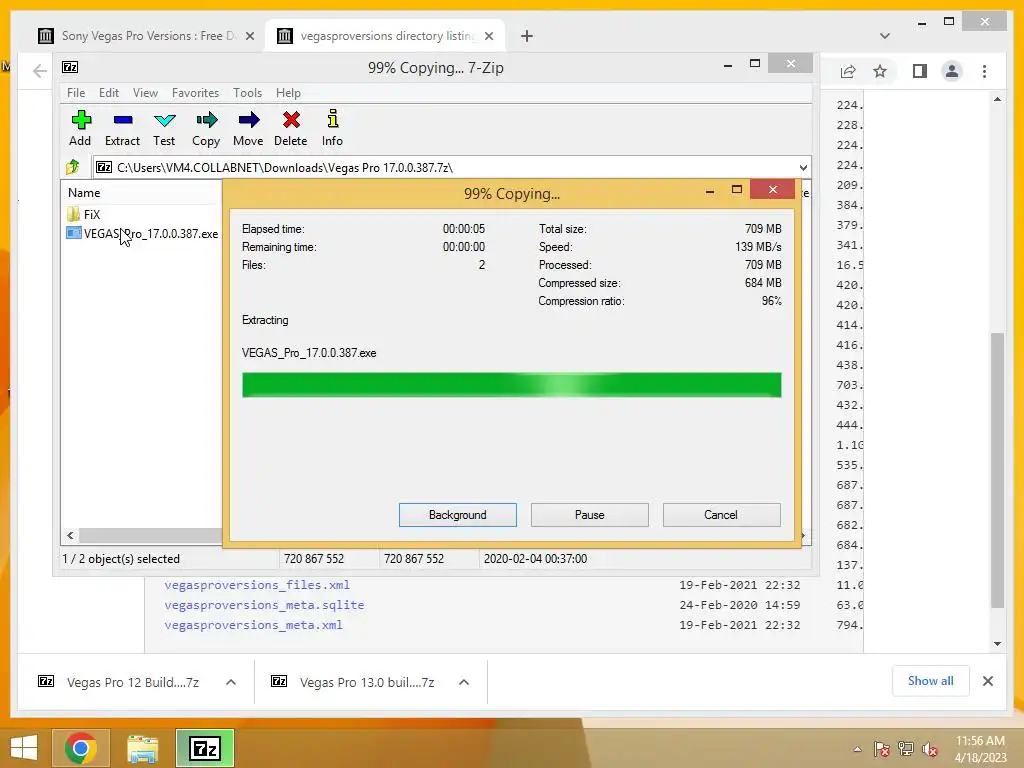
Task: Open File Explorer from taskbar
Action: [142, 748]
